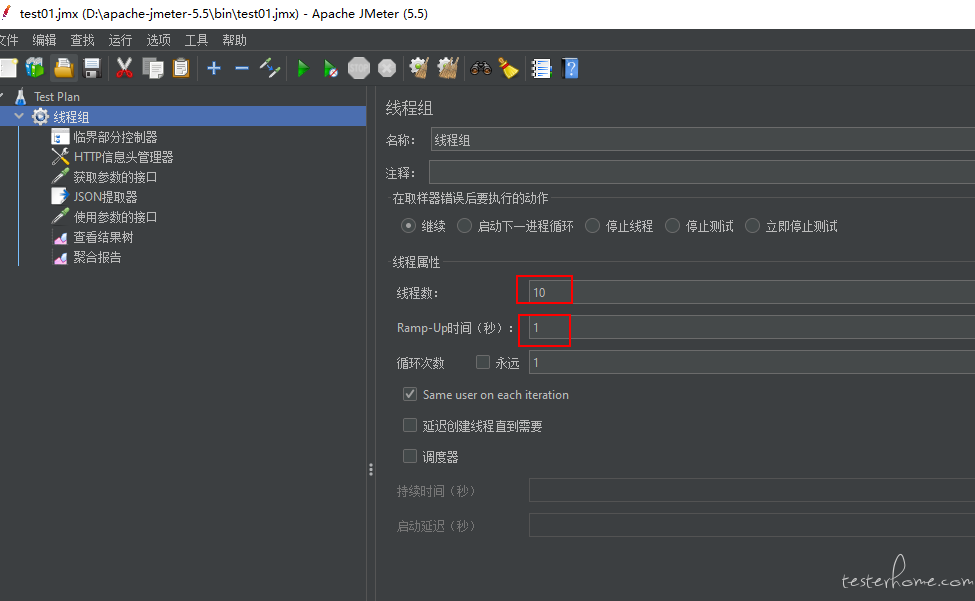Image resolution: width=975 pixels, height=601 pixels.
Task: Select 获取参数的接口 sampler
Action: tap(115, 177)
